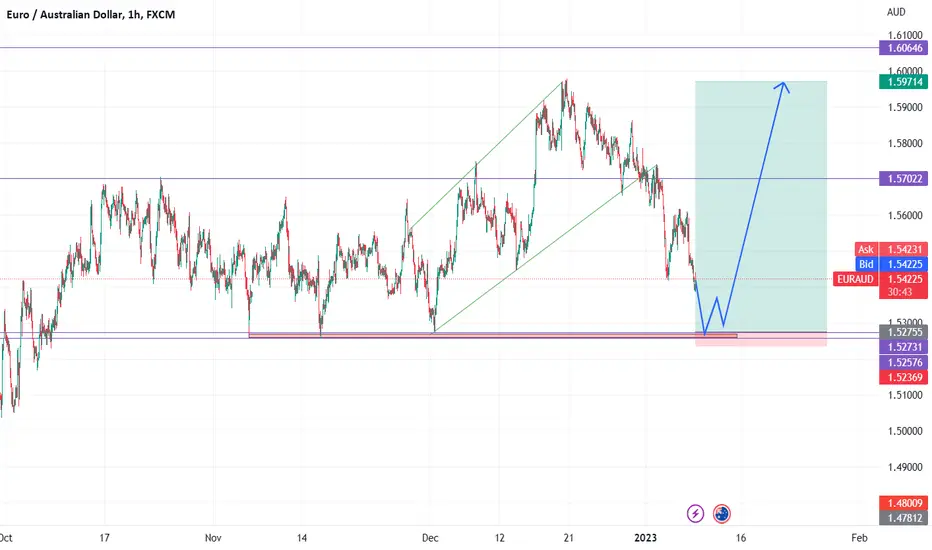
Task: Click the Dec label on the time axis
Action: (x=430, y=538)
